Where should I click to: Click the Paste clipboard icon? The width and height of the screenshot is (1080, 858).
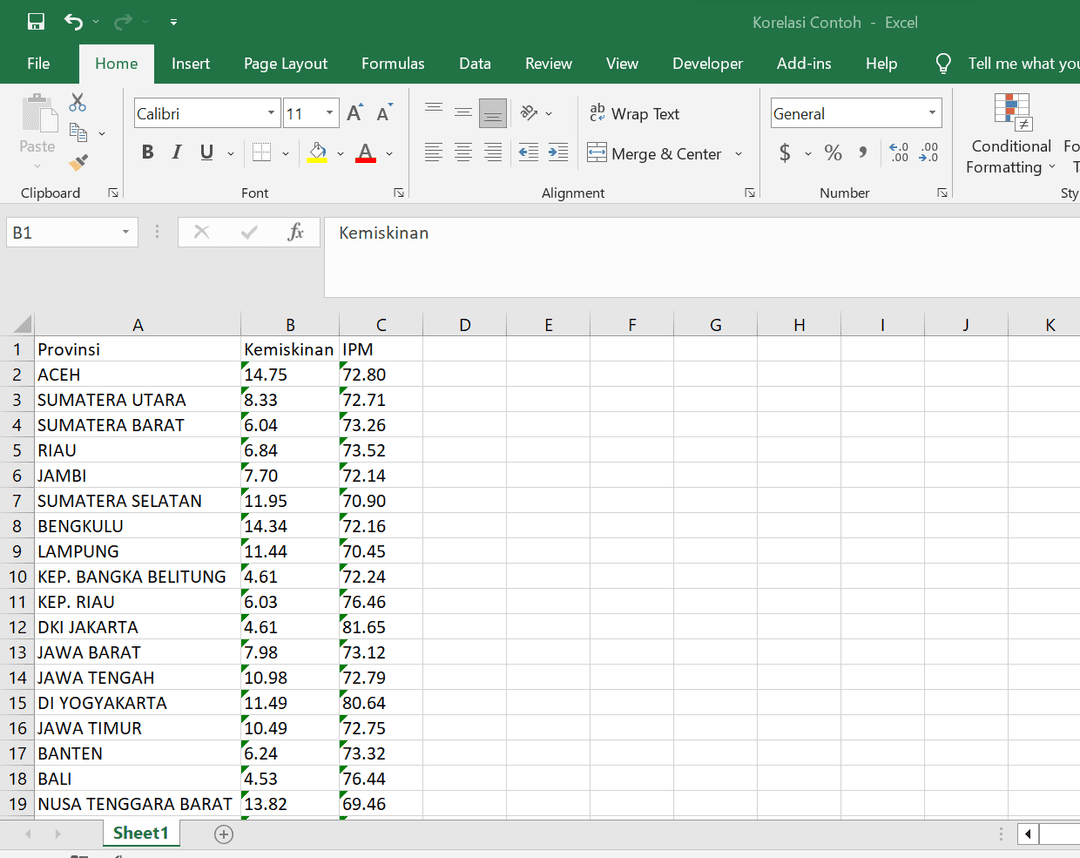click(x=38, y=114)
